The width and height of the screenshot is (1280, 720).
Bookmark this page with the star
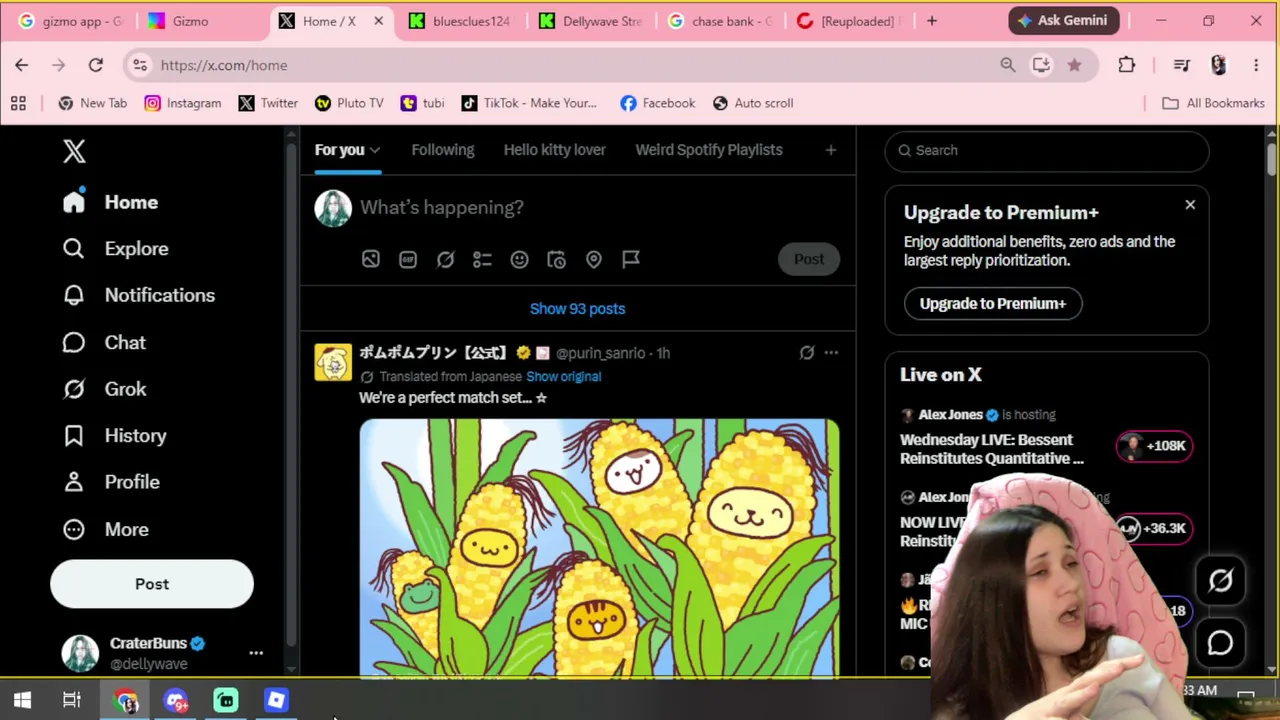coord(1074,65)
